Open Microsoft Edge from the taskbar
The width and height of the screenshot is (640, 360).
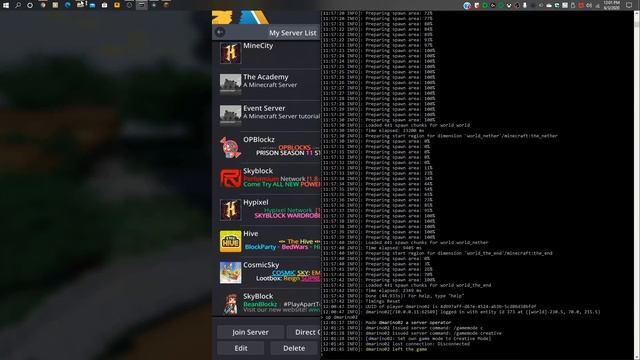tap(68, 5)
